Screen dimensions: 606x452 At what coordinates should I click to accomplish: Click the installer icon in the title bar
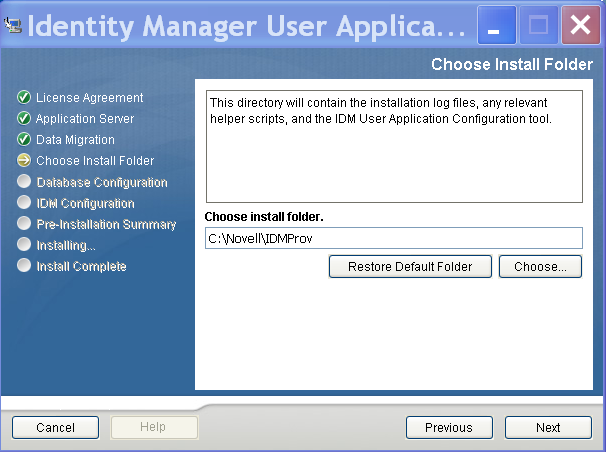pos(13,25)
